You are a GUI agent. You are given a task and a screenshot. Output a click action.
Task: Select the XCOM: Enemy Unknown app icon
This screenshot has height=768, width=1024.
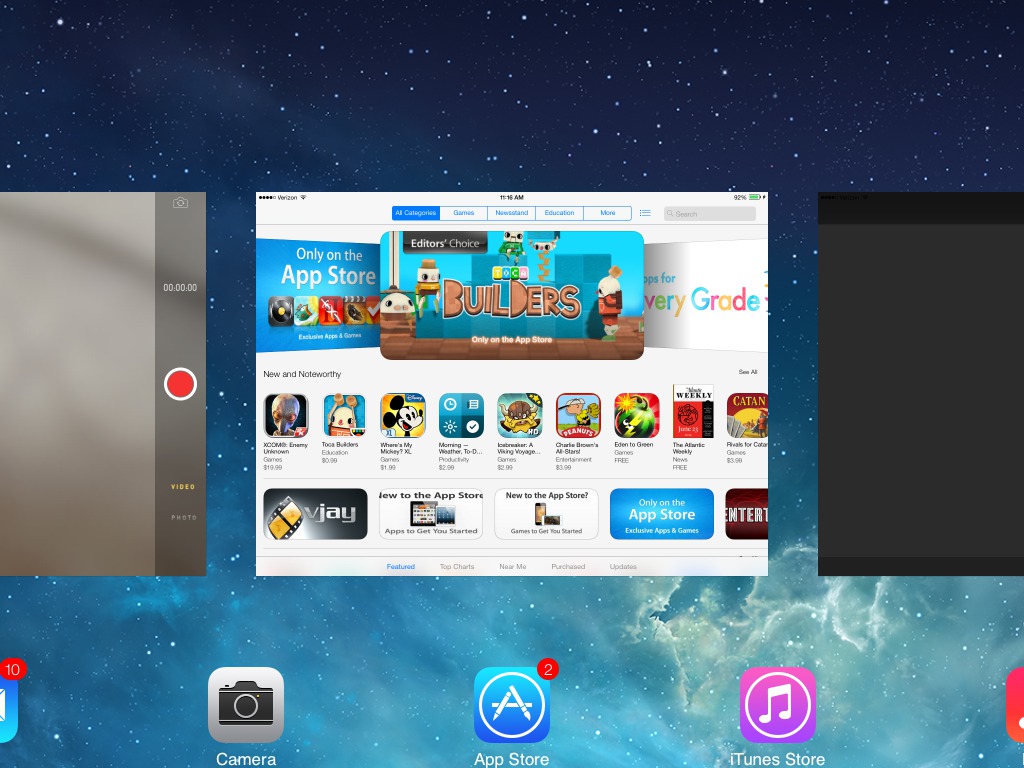[x=285, y=415]
